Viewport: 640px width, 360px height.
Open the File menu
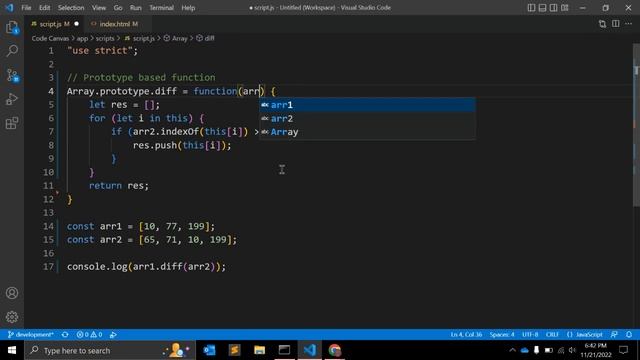(x=26, y=8)
